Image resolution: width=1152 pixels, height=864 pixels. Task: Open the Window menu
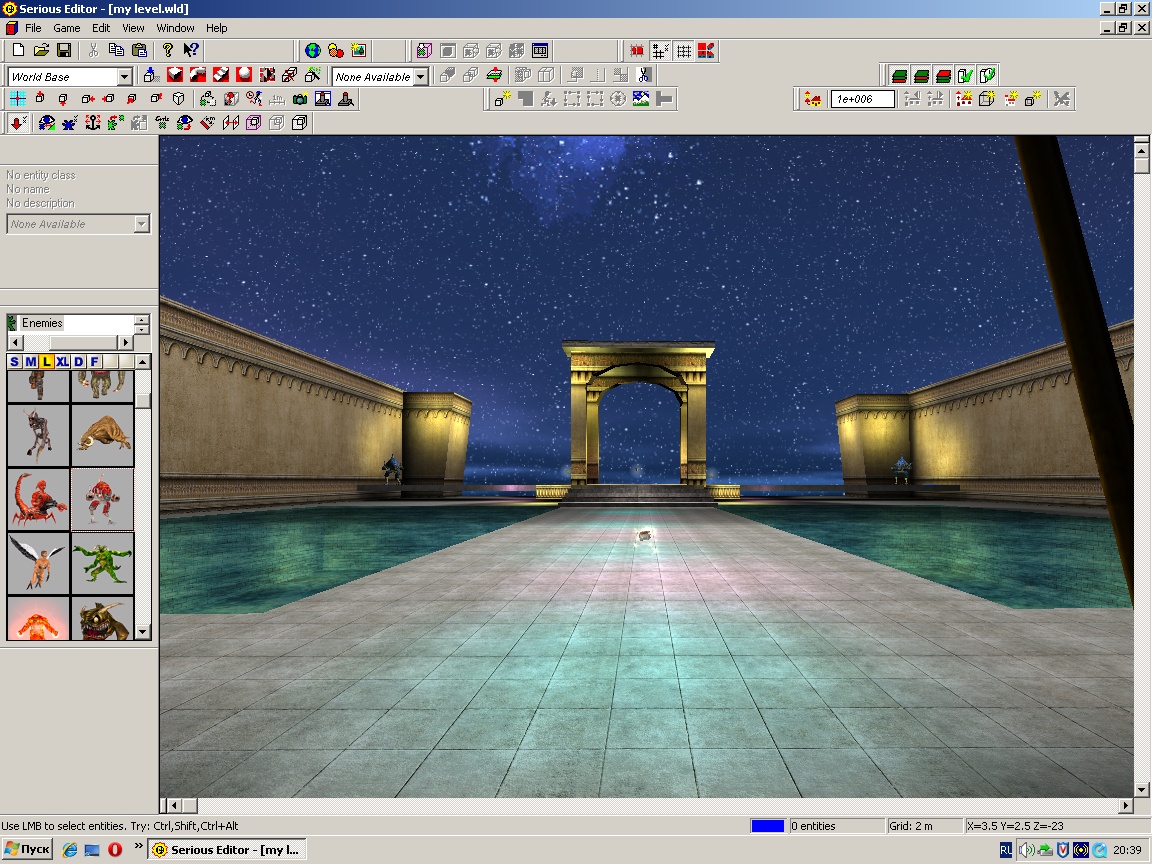175,28
